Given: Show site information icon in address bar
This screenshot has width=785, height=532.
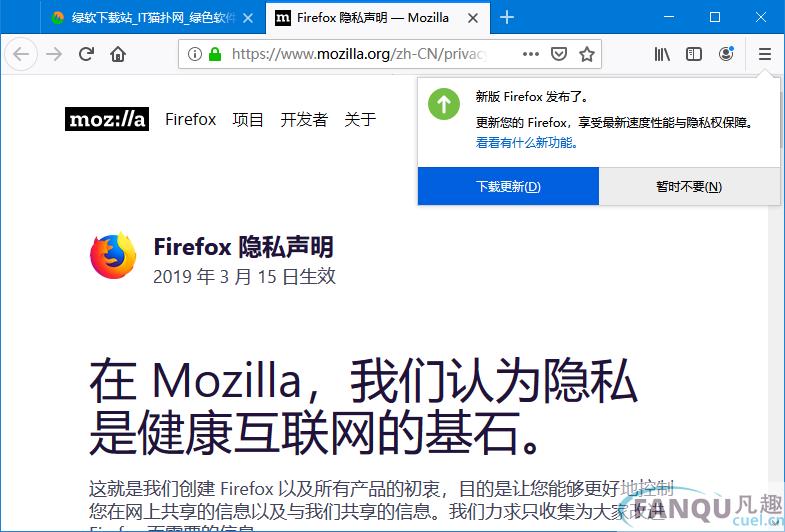Looking at the screenshot, I should (x=194, y=54).
